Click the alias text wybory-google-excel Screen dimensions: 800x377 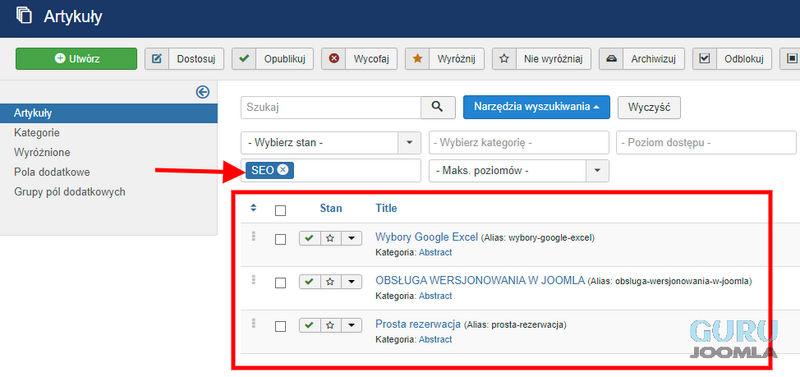point(551,238)
